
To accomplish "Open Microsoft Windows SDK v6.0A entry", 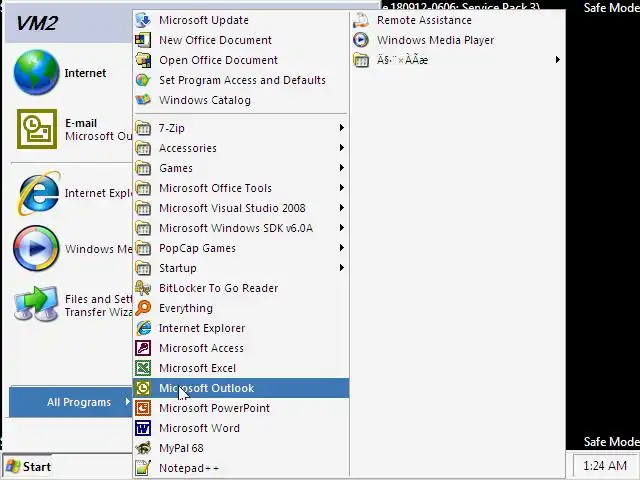I will (x=241, y=228).
